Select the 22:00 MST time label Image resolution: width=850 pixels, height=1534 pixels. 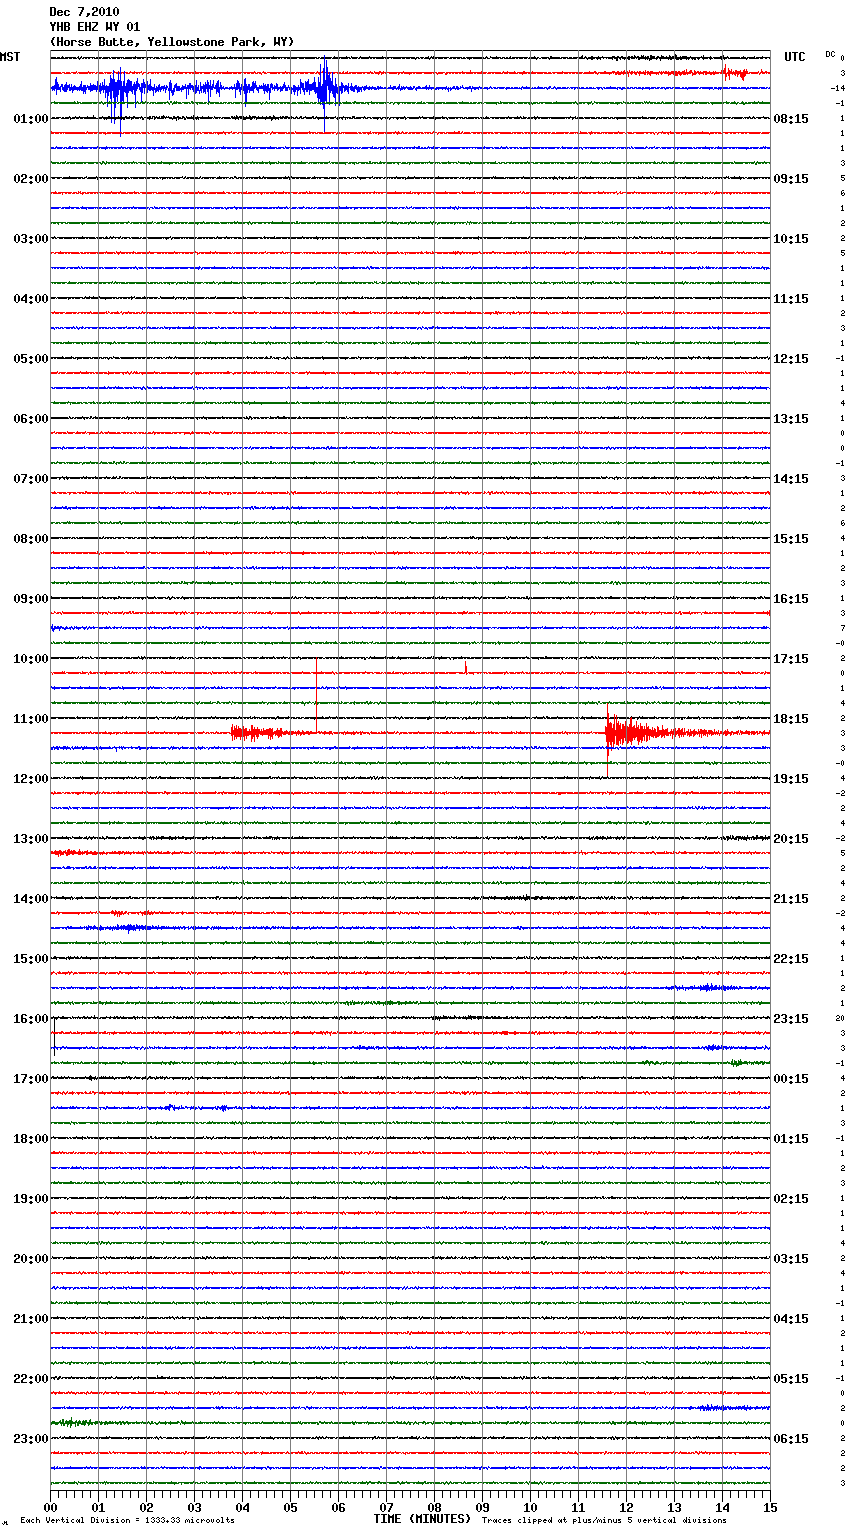pyautogui.click(x=31, y=1379)
